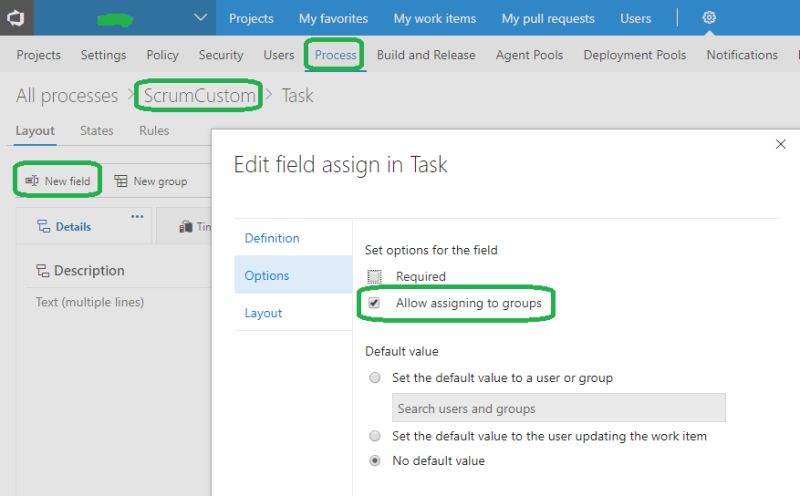This screenshot has width=800, height=496.
Task: Close the Edit field dialog
Action: 780,144
